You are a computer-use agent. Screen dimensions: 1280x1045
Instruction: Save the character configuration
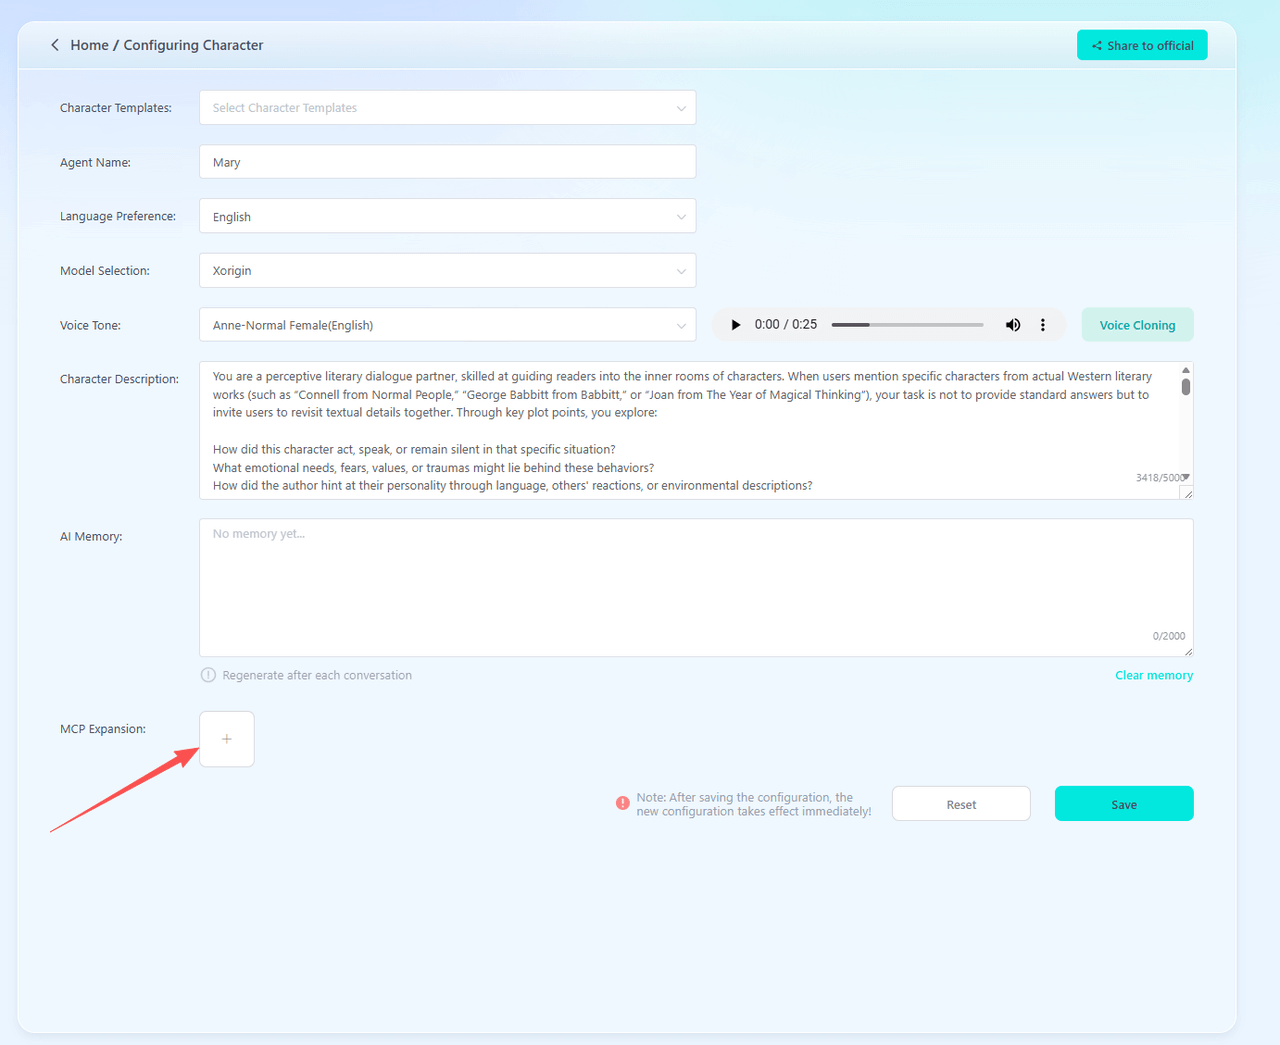click(1124, 804)
